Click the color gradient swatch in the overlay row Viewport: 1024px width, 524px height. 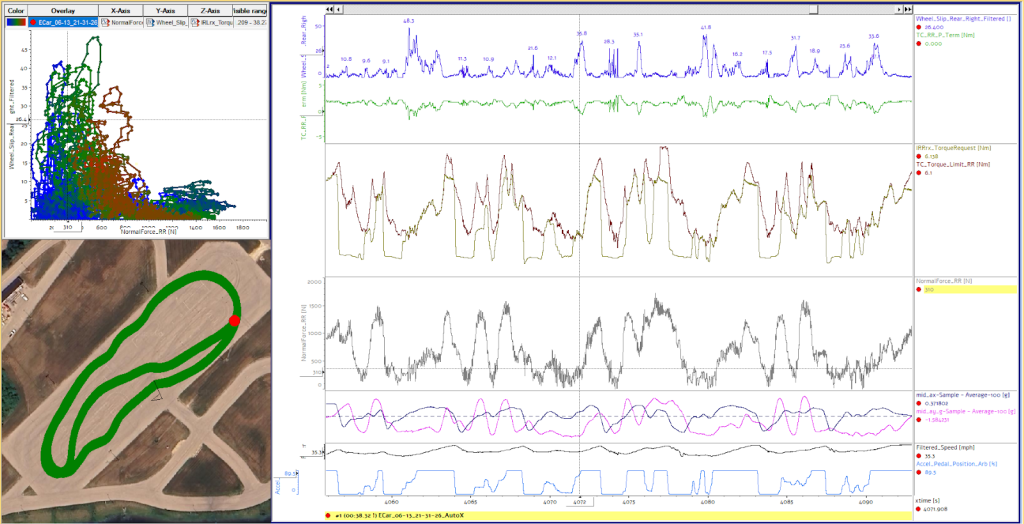tap(15, 21)
